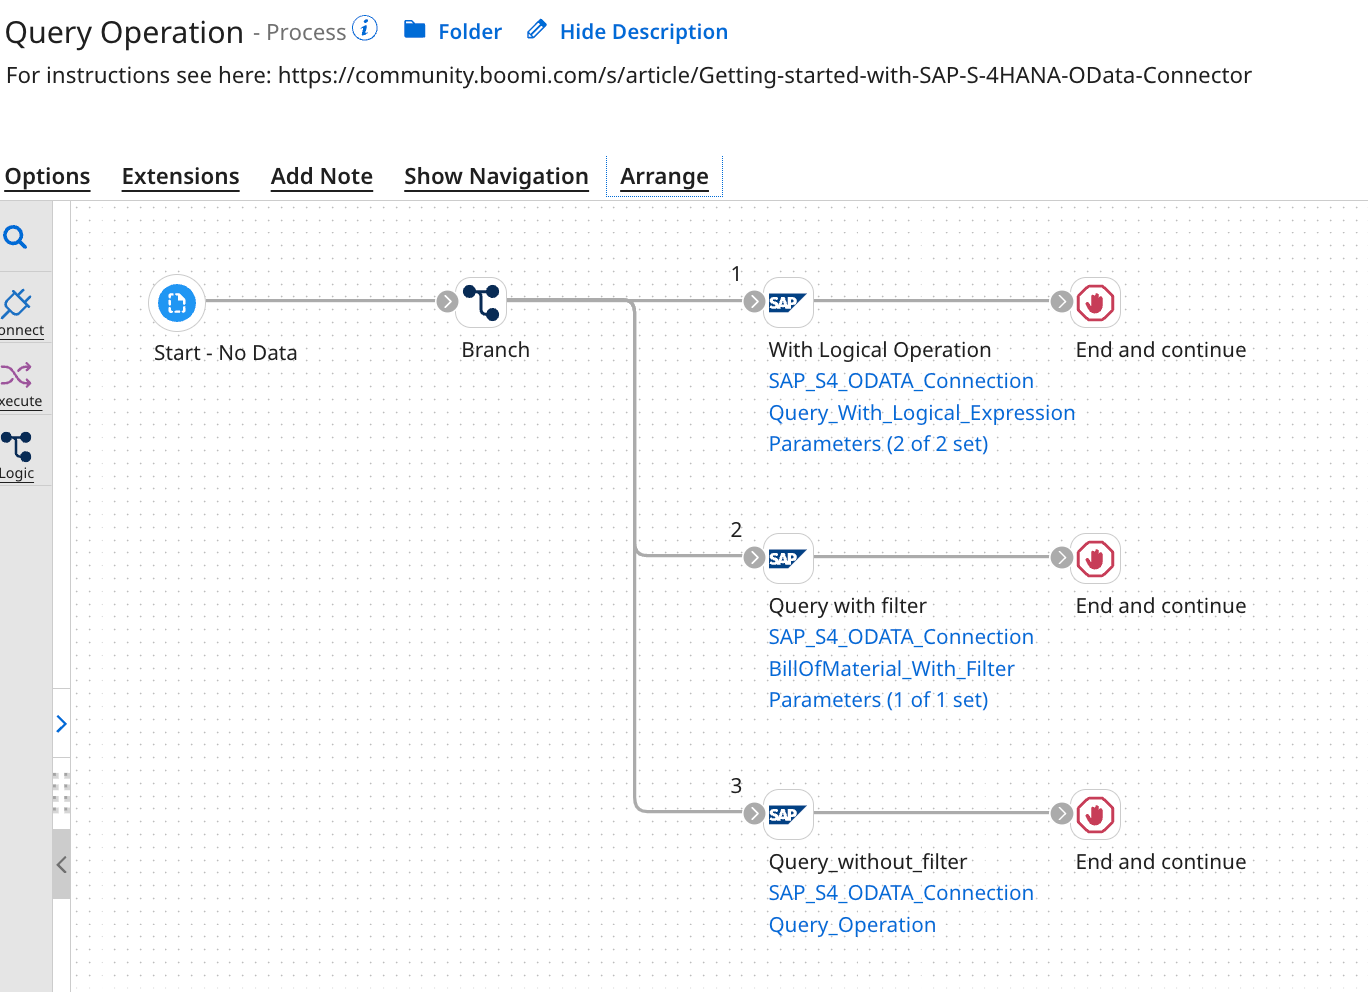Expand the shapes palette with the blue chevron
1368x992 pixels.
coord(61,723)
